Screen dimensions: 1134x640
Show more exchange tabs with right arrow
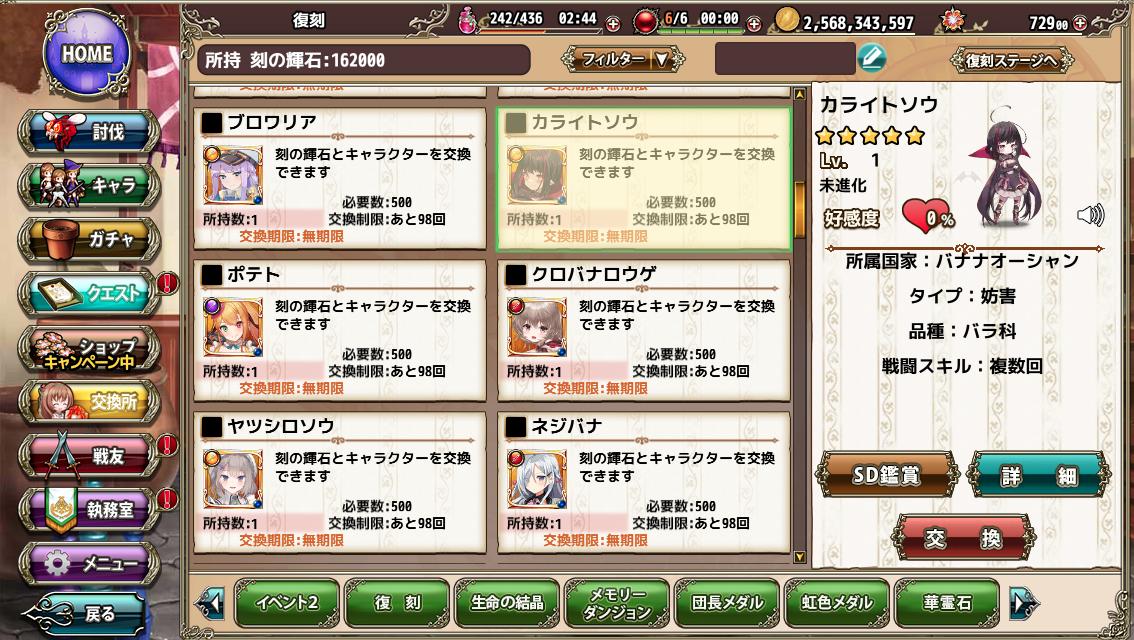[1023, 603]
